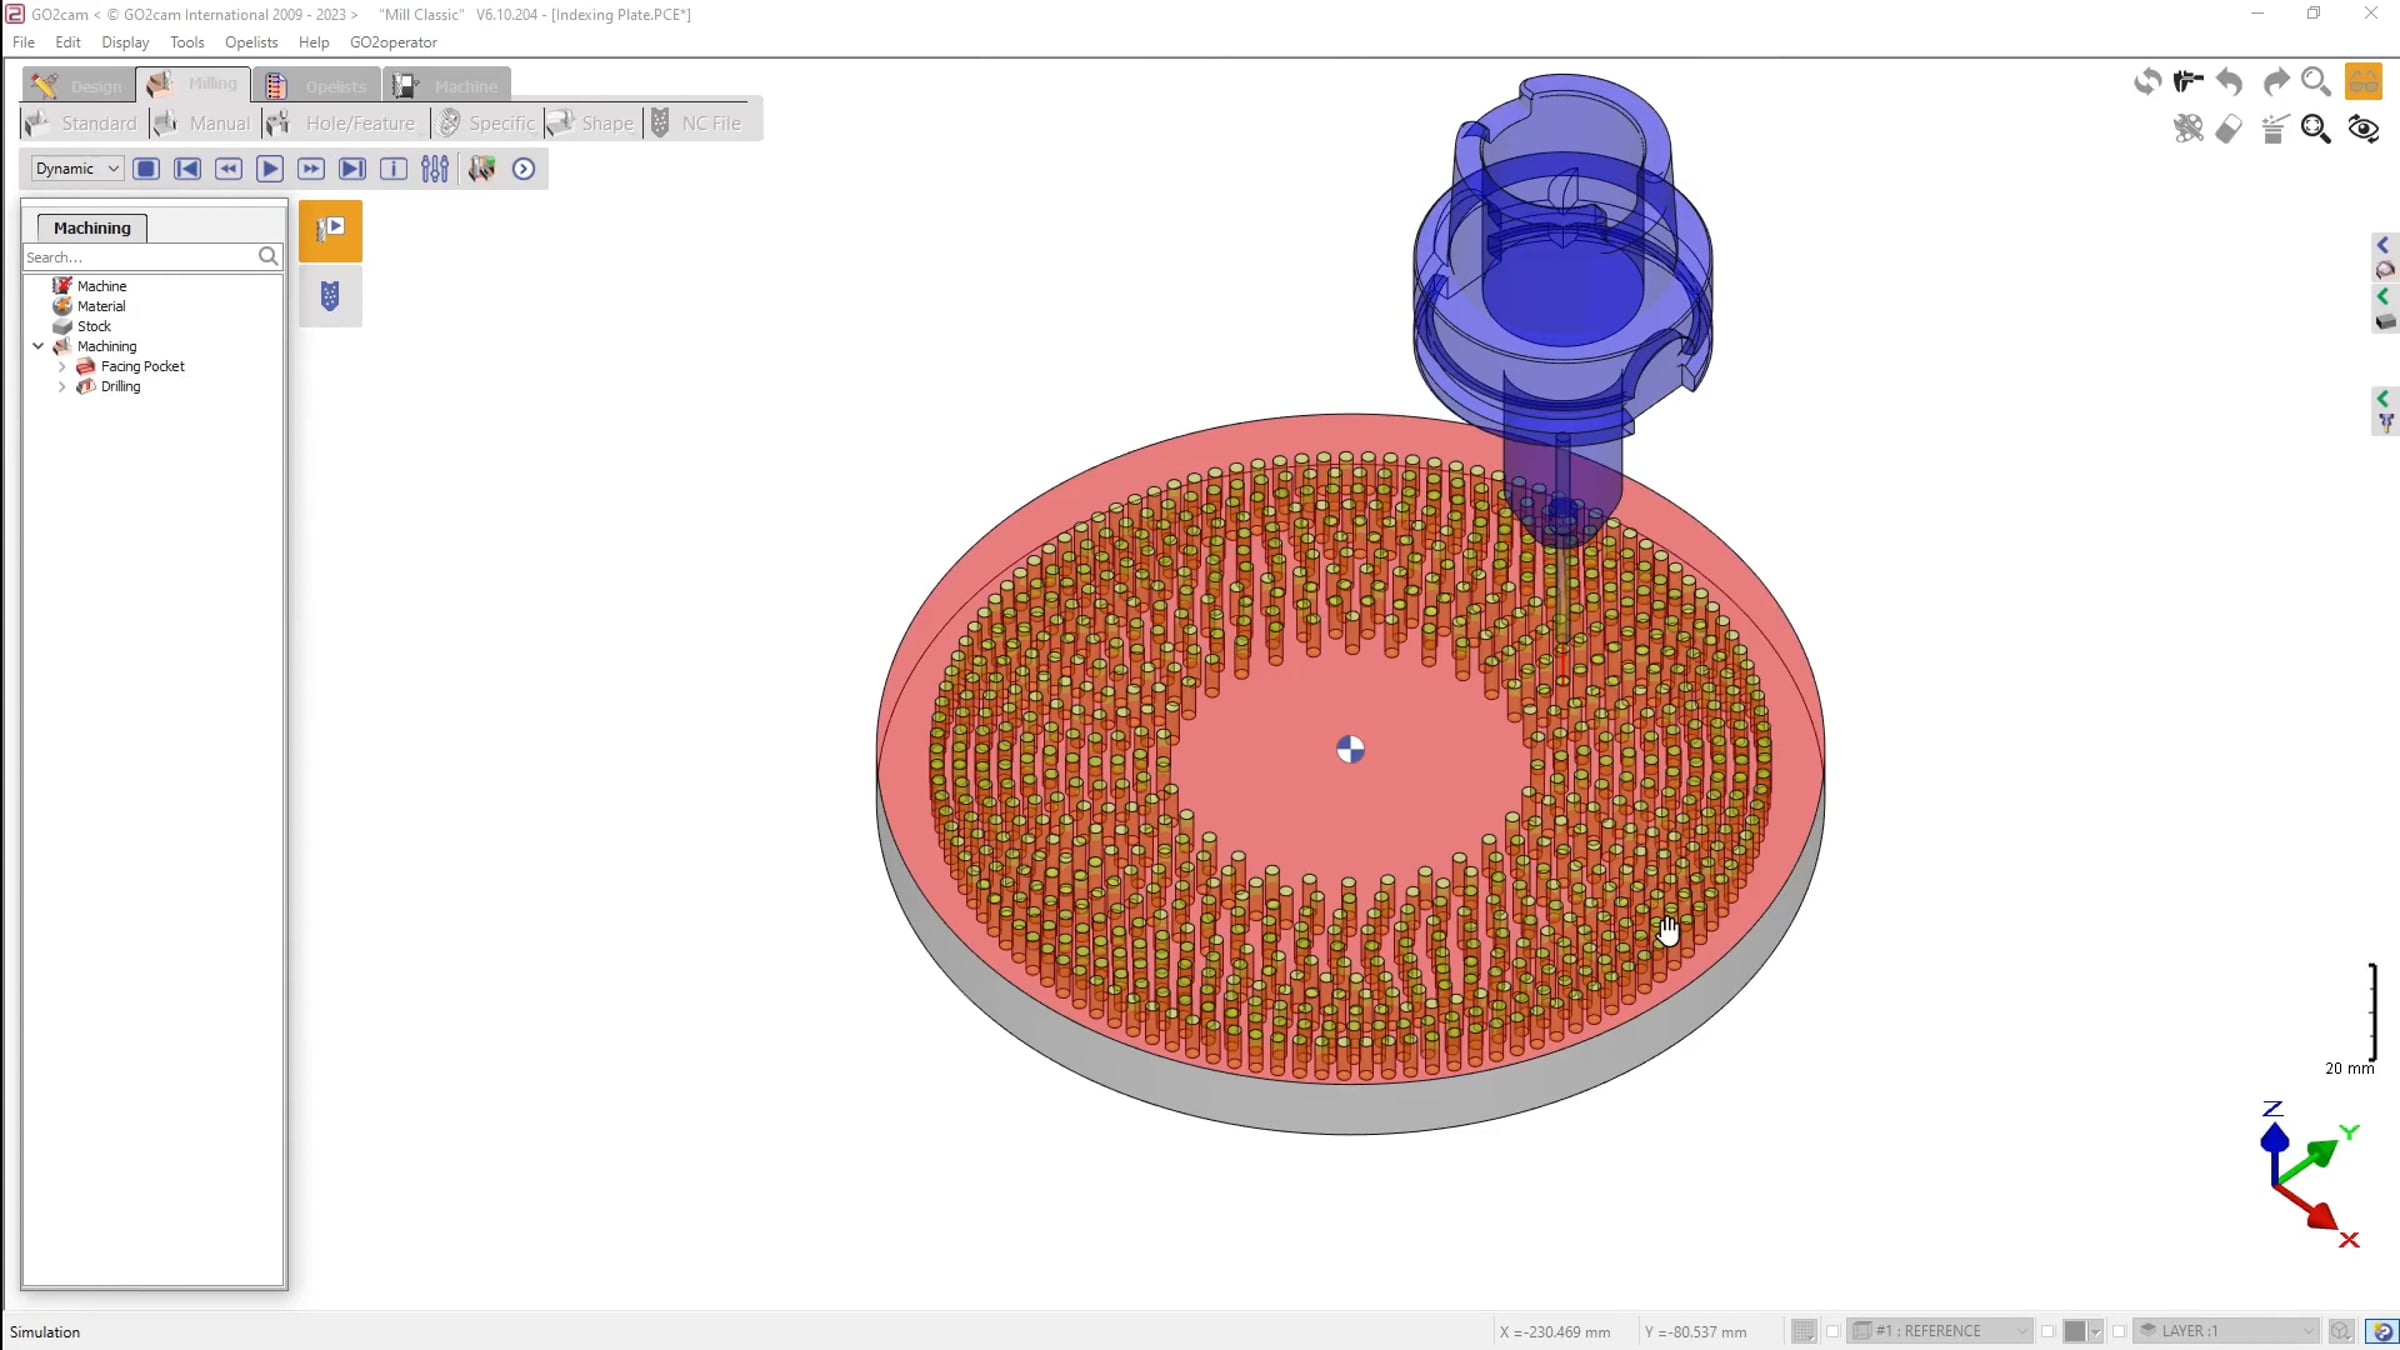Screen dimensions: 2400x1350
Task: Click the grey stock block icon
Action: click(2385, 322)
